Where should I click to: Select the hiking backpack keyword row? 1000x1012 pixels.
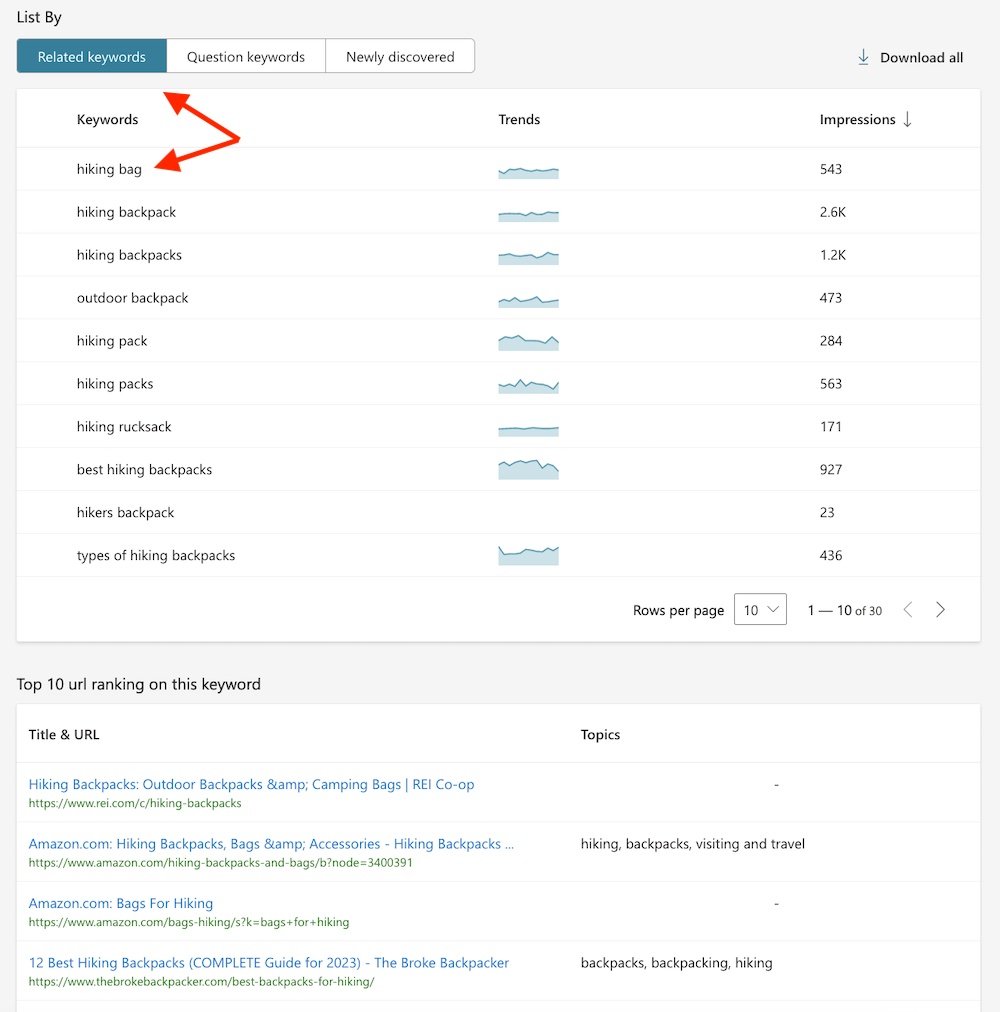[126, 212]
